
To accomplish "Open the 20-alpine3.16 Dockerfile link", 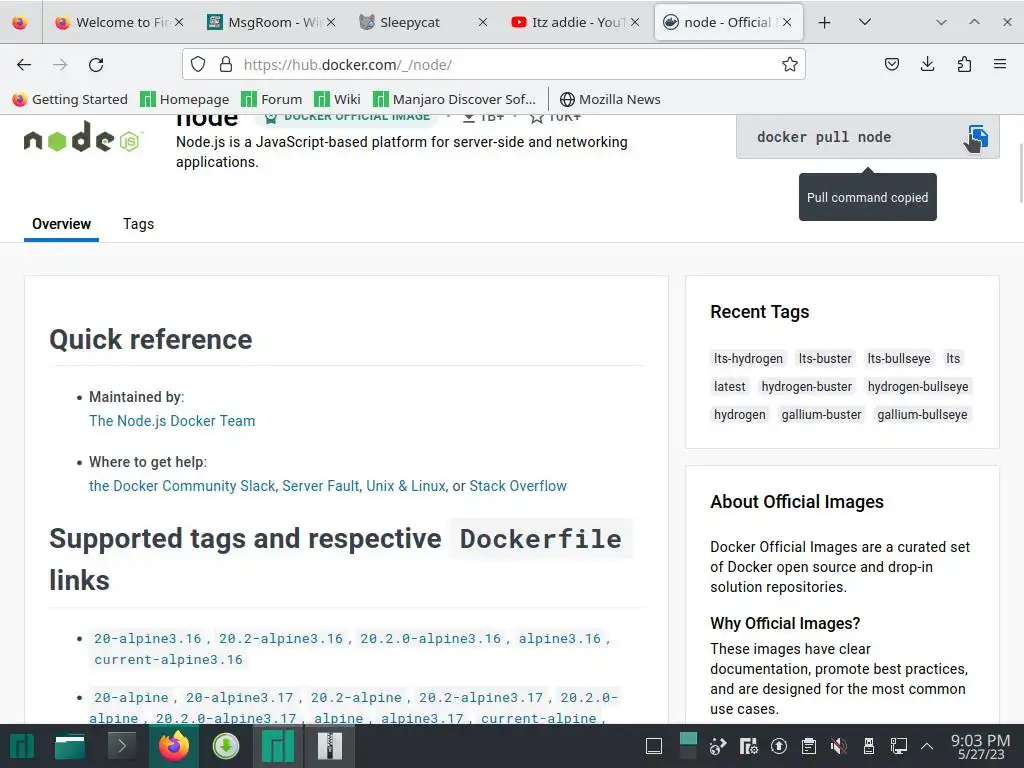I will coord(148,638).
